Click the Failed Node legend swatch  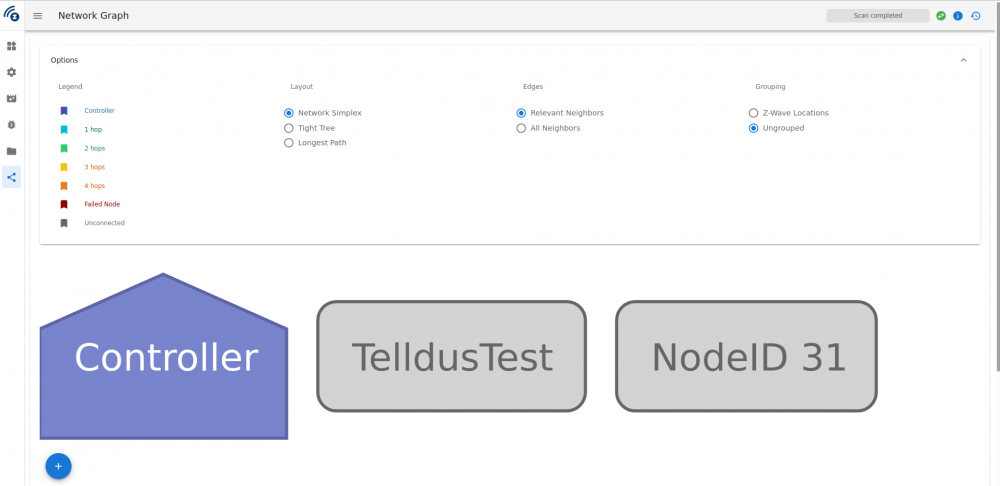pyautogui.click(x=64, y=204)
